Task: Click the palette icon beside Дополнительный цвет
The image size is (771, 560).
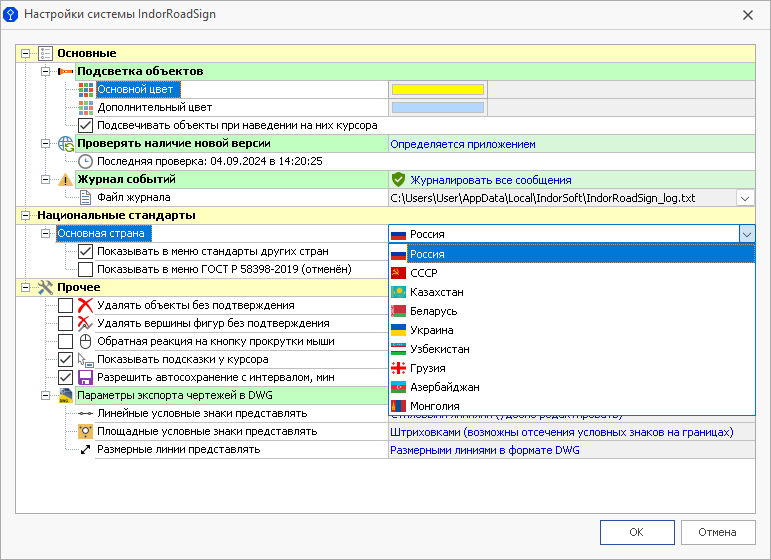Action: (86, 107)
